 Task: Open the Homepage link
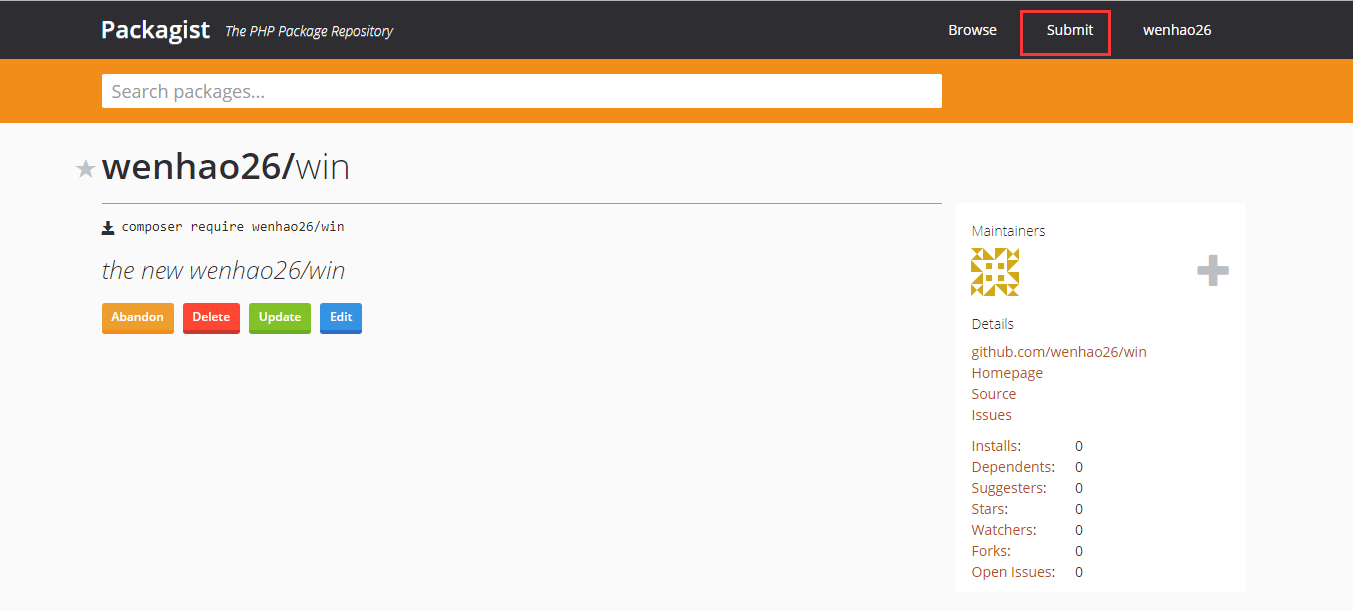(x=1007, y=373)
